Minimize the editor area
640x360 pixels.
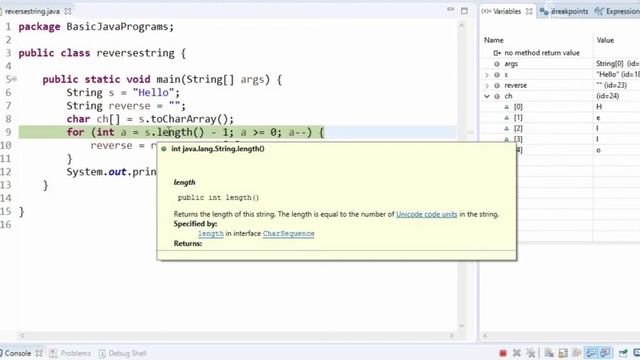[450, 10]
